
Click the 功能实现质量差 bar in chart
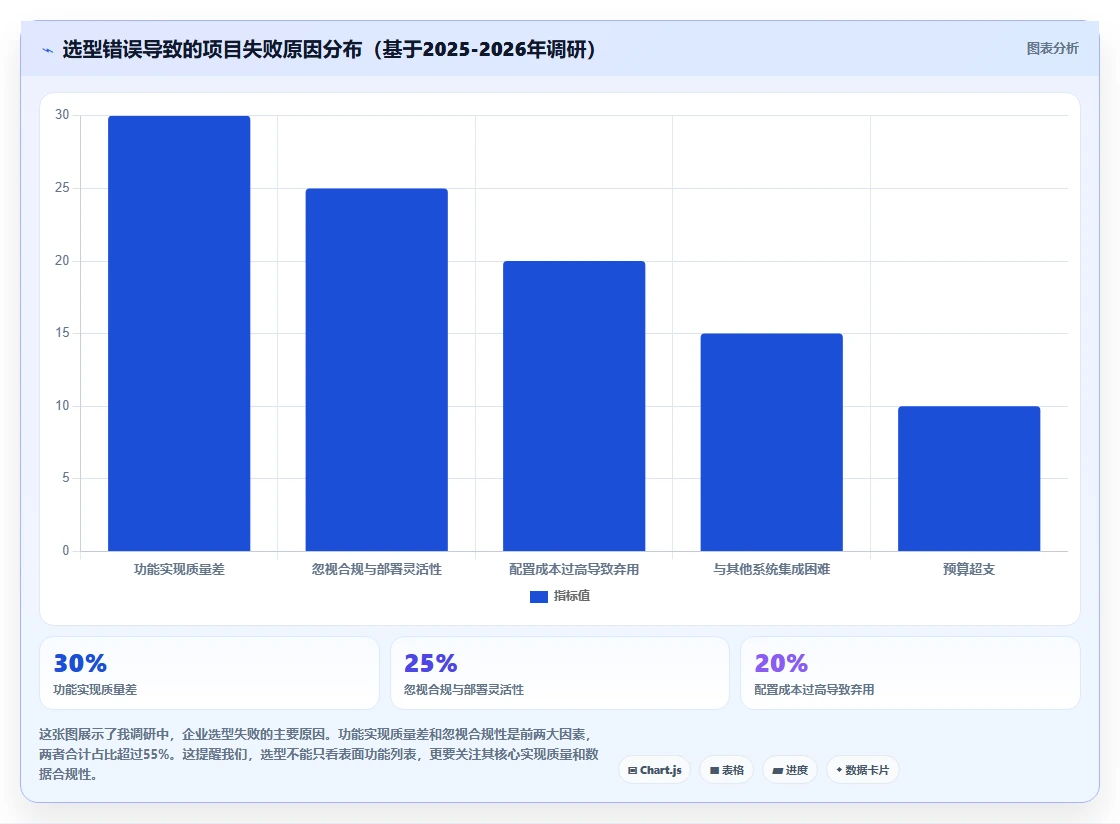(179, 333)
